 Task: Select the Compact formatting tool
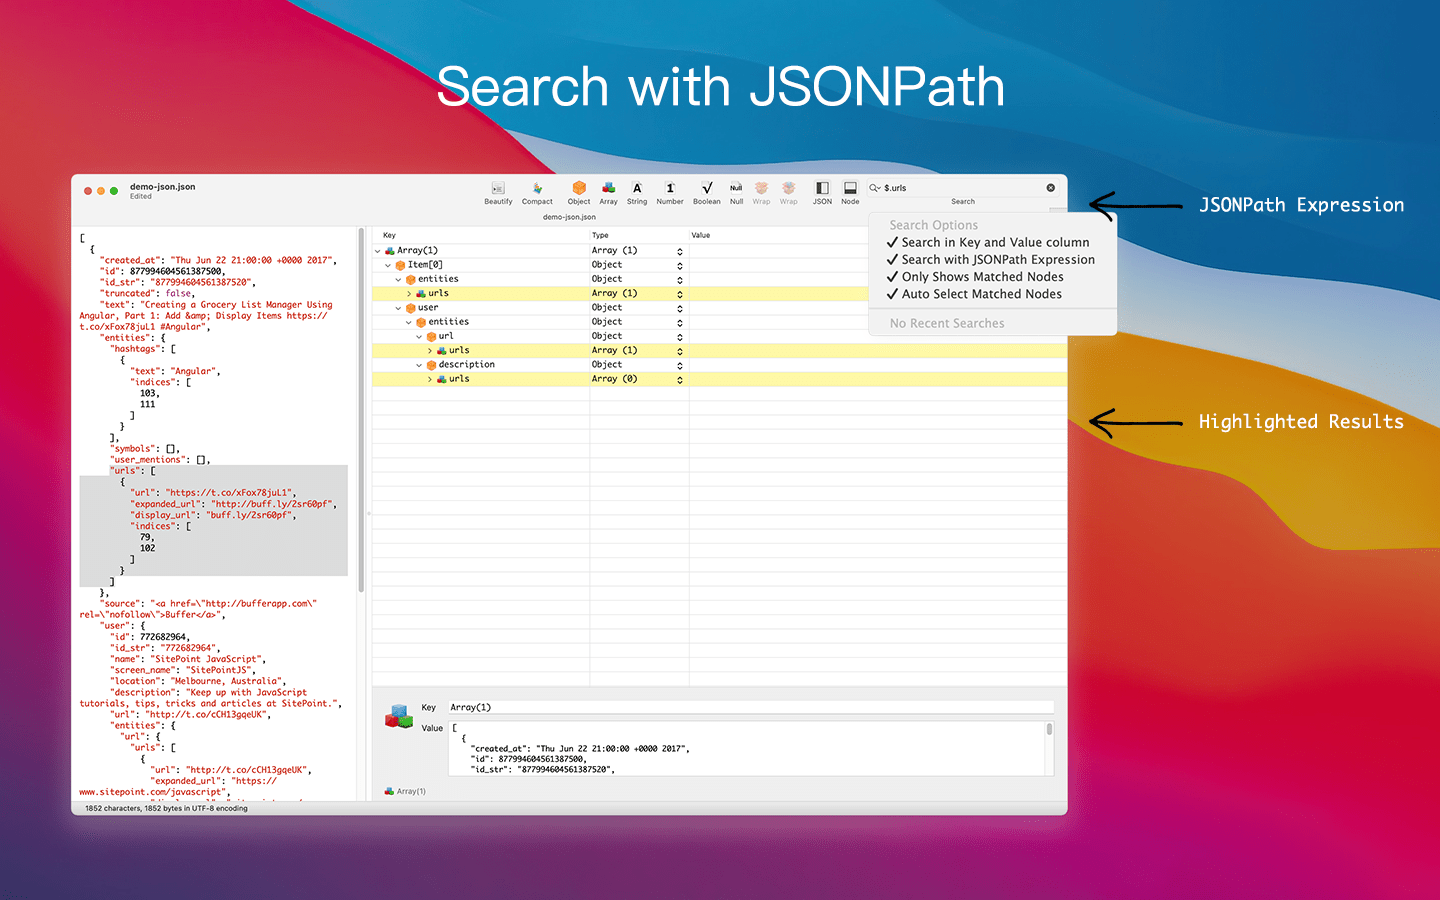537,192
